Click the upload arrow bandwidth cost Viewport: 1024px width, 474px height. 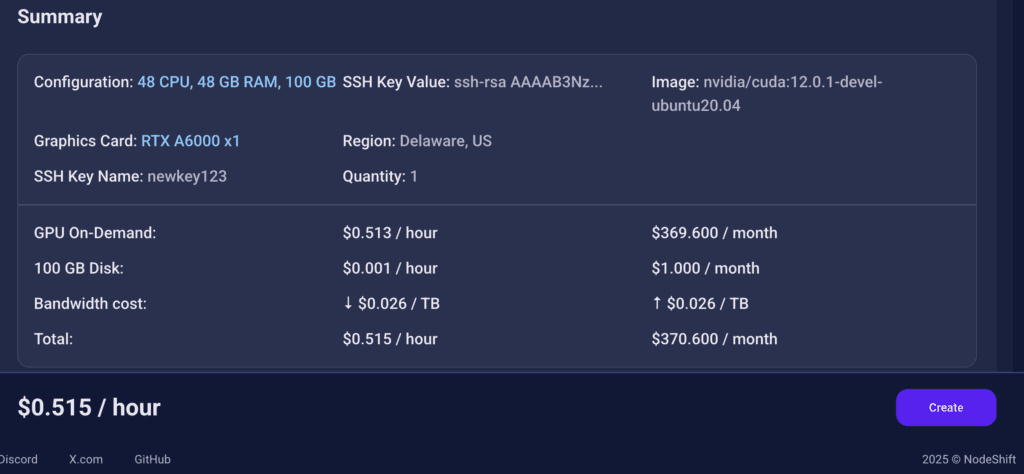[x=699, y=304]
